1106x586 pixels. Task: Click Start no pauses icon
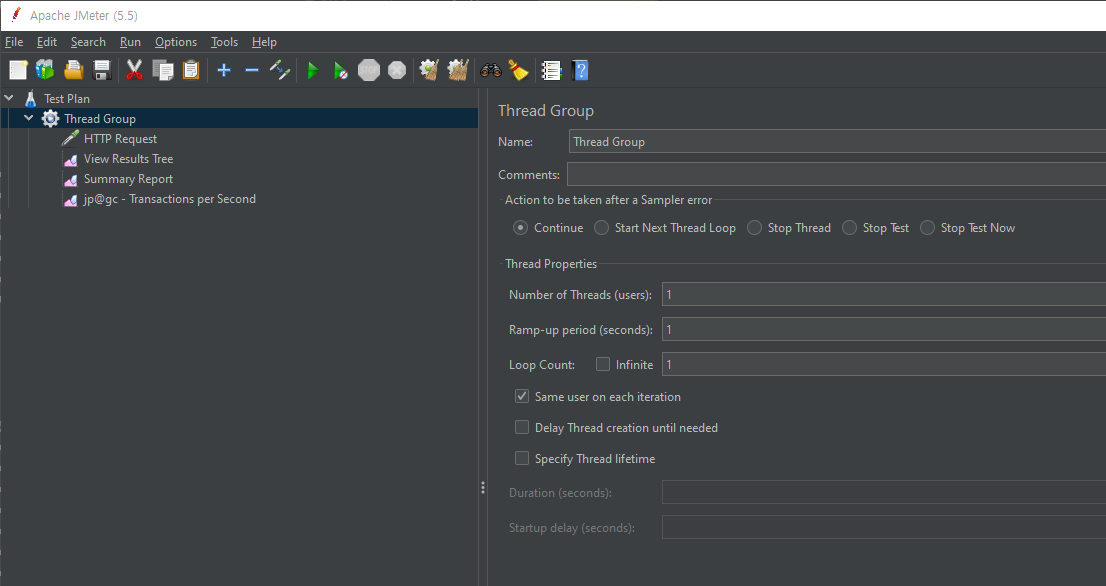[341, 70]
